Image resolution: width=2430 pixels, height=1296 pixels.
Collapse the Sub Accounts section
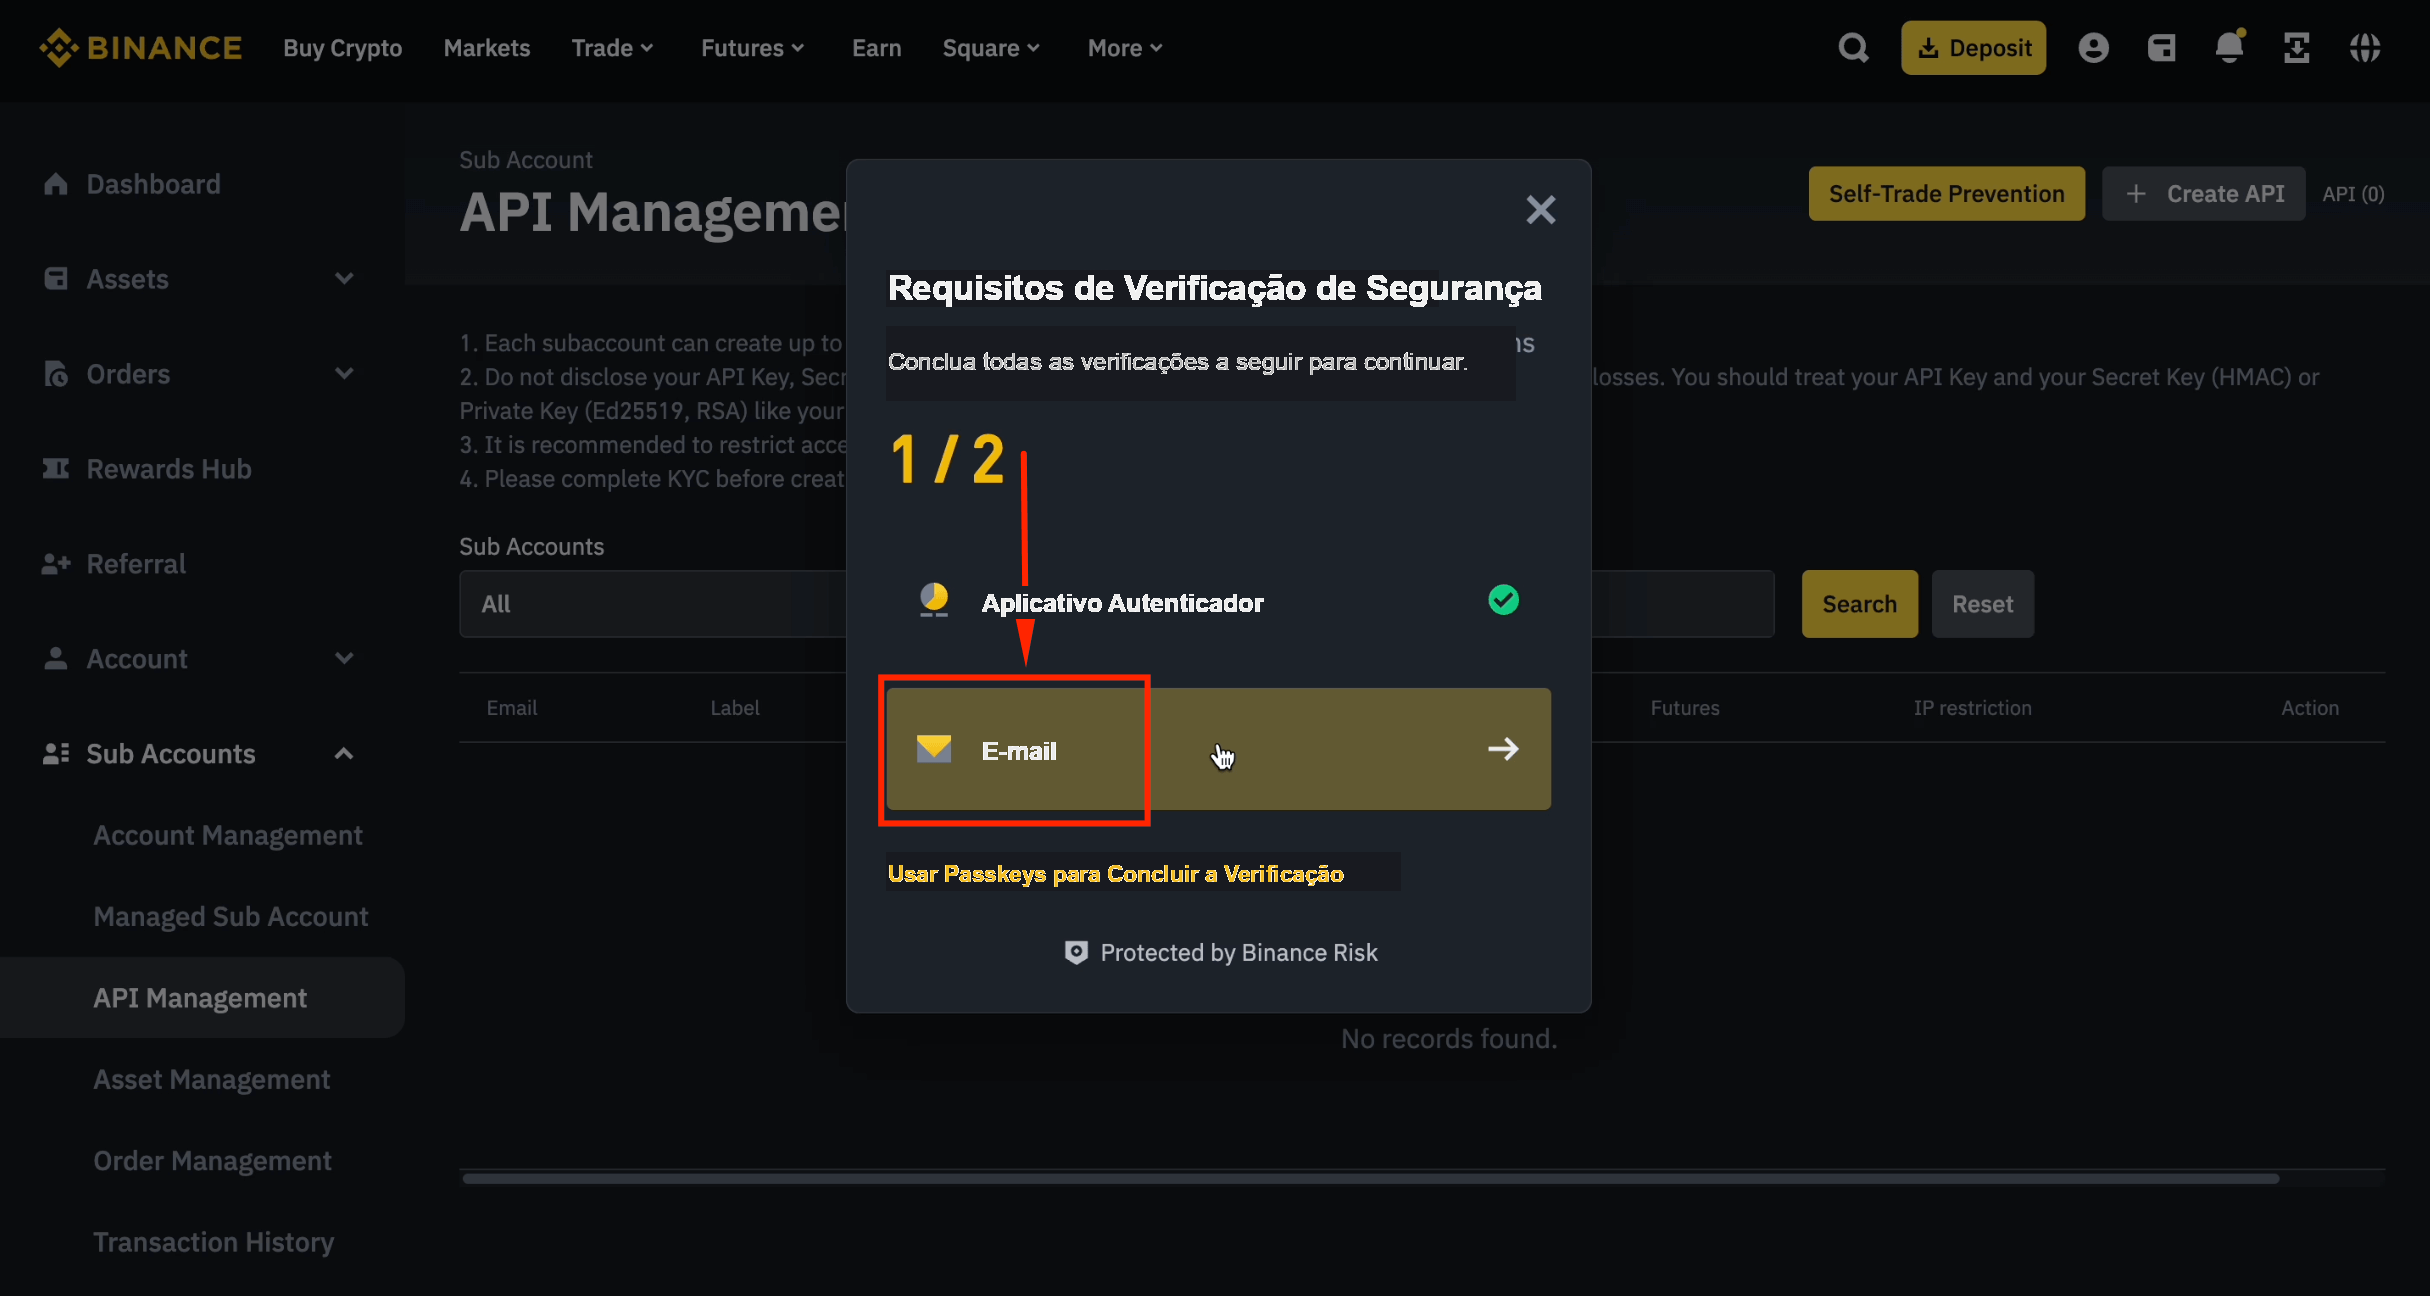[344, 754]
